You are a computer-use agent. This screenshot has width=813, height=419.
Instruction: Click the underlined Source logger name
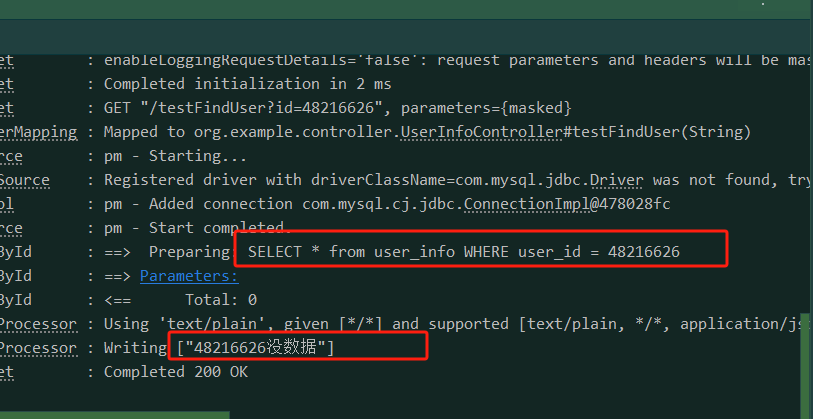click(x=24, y=180)
